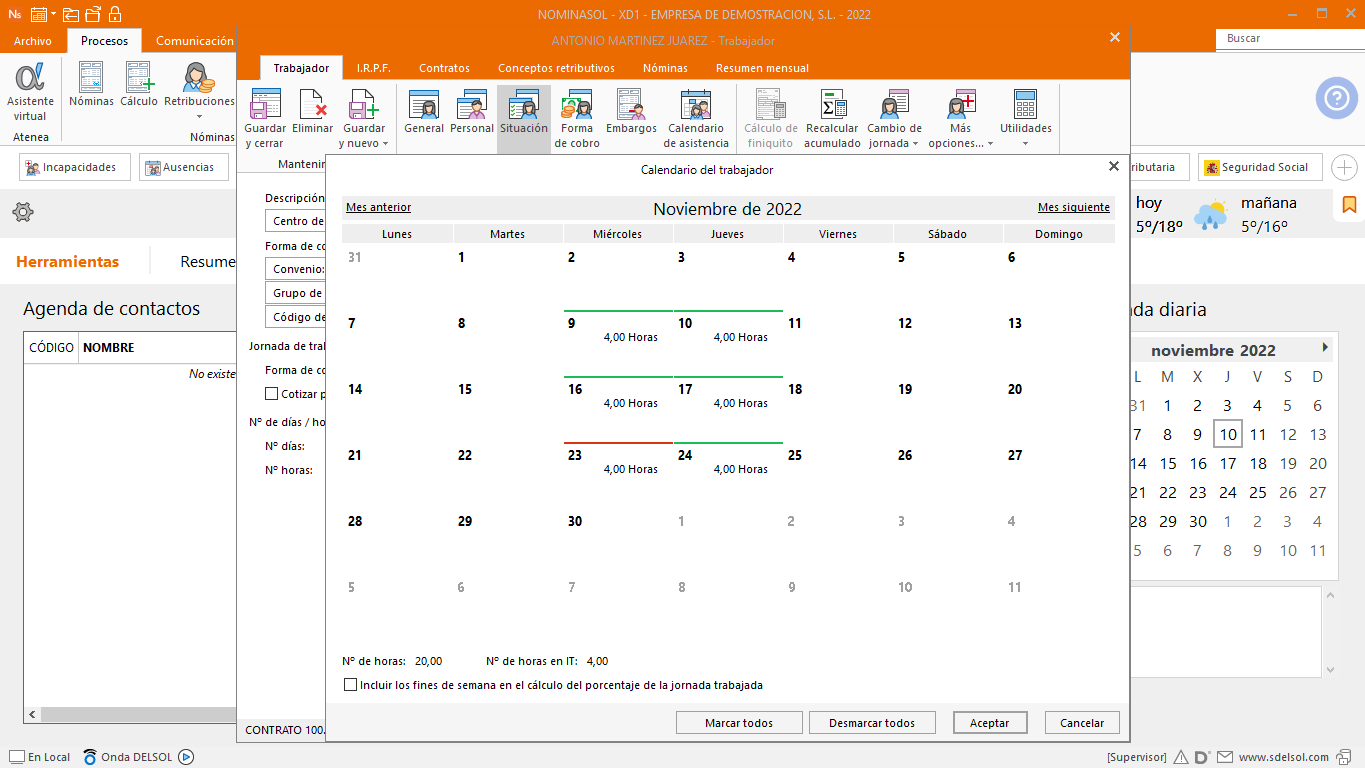Click the Mes anterior link
The height and width of the screenshot is (768, 1365).
tap(378, 208)
